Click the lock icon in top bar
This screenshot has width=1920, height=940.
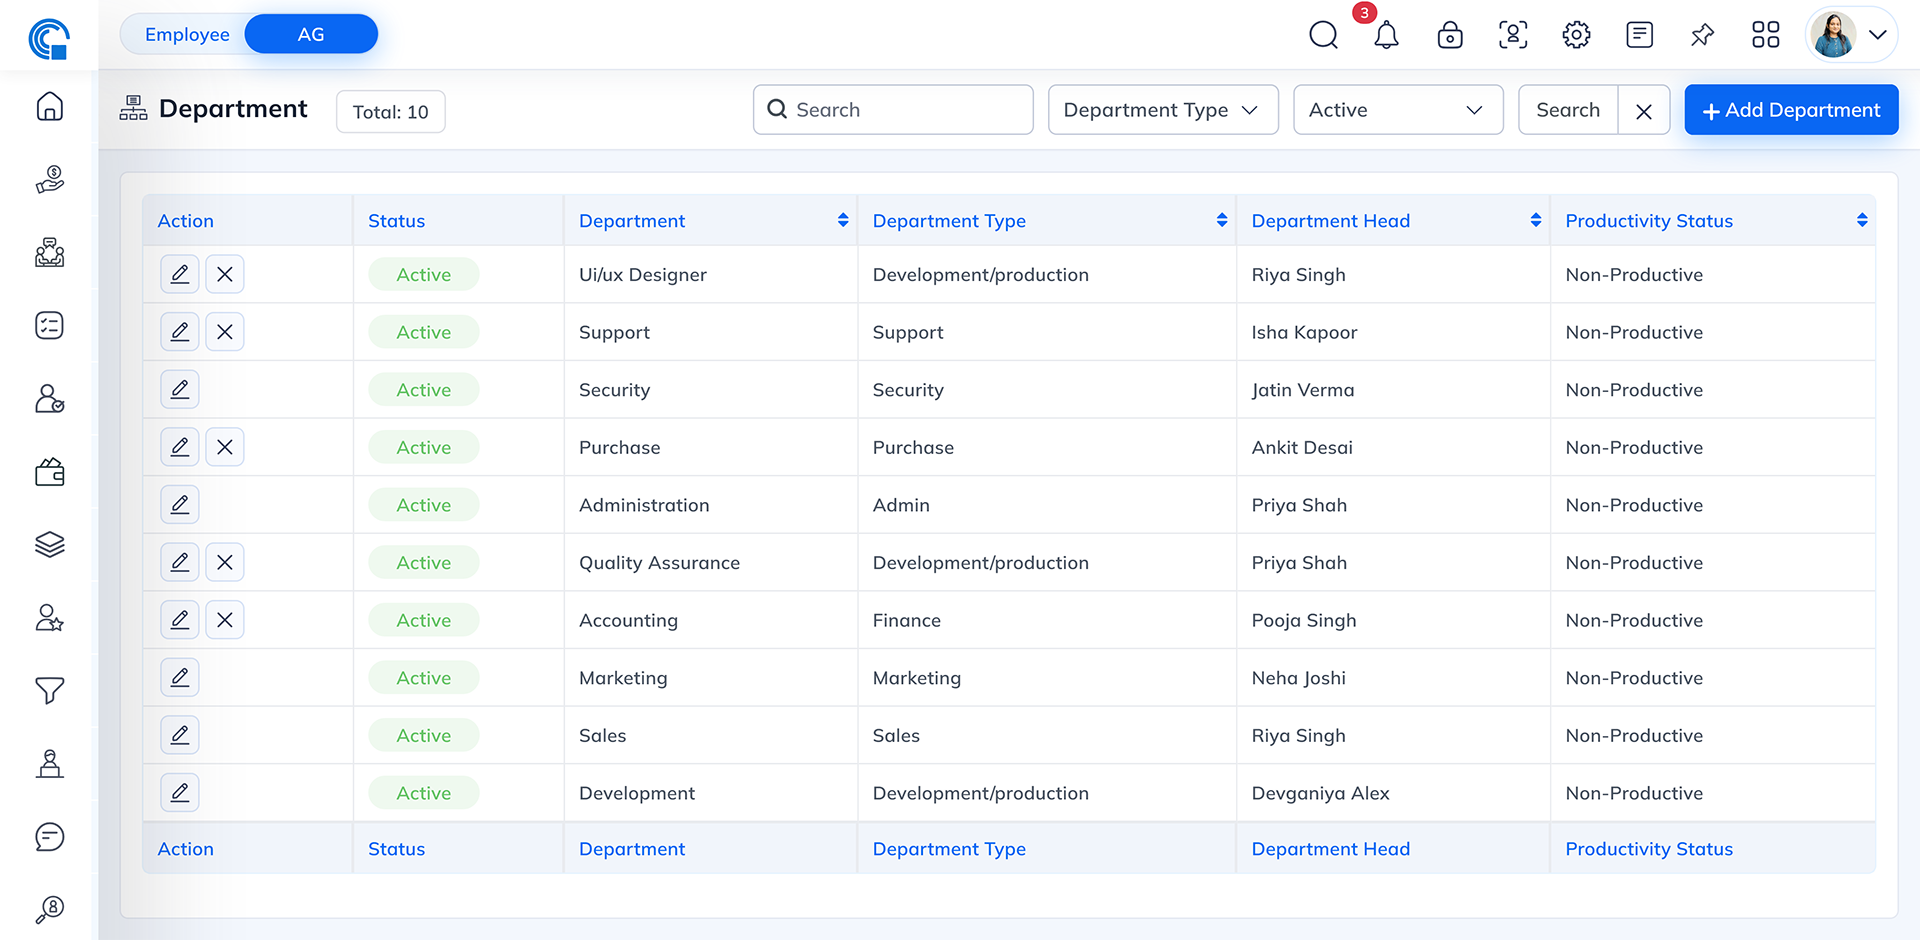click(x=1449, y=36)
